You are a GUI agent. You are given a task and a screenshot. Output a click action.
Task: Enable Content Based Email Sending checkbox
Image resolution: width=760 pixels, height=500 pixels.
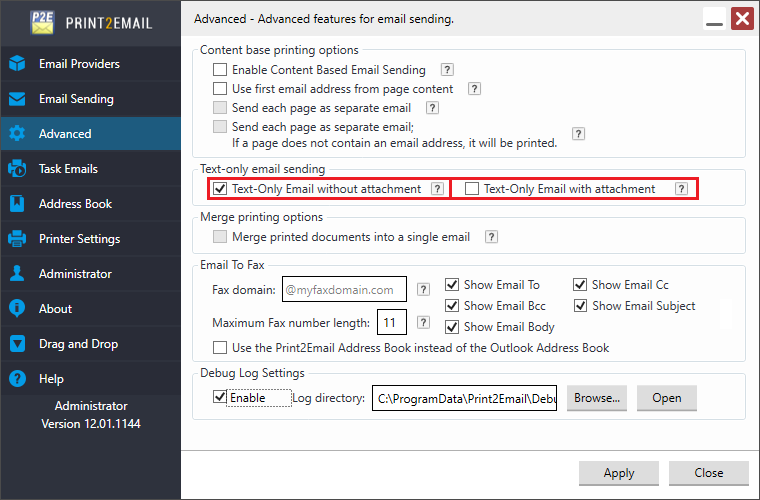[220, 70]
